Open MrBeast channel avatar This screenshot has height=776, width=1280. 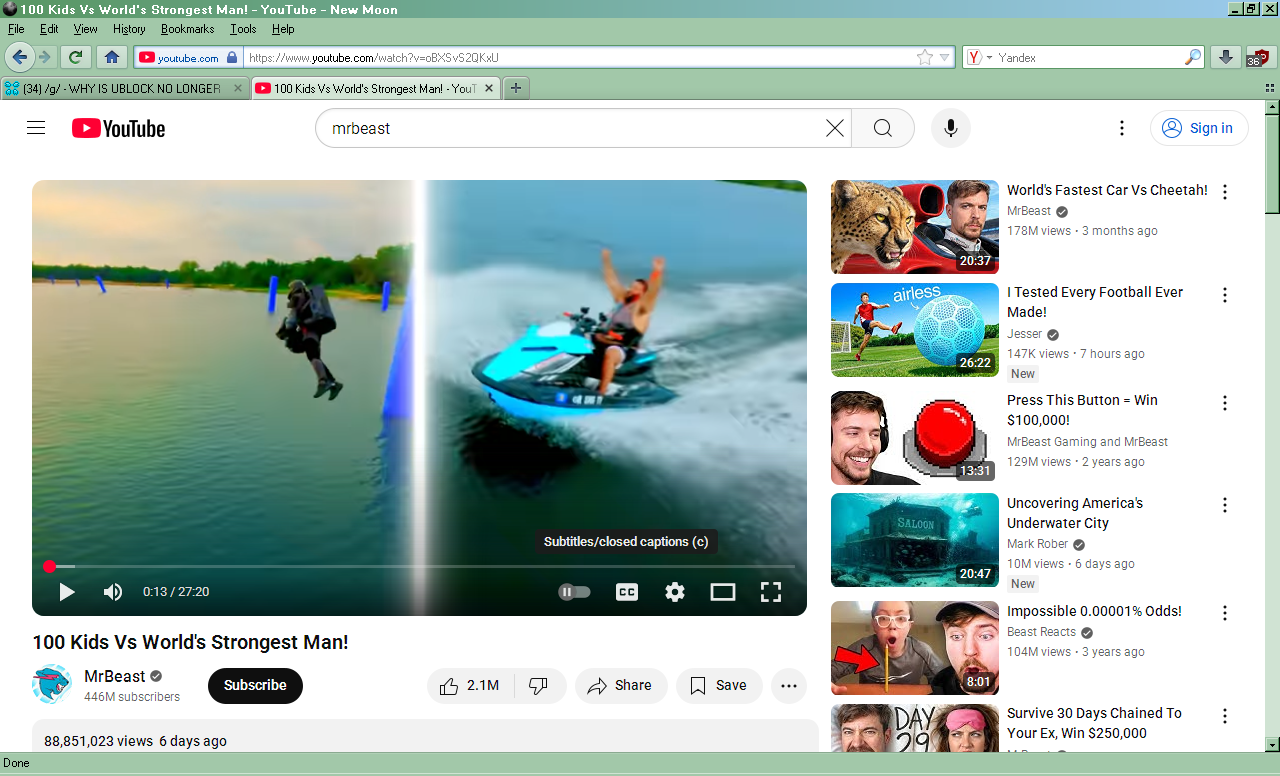pyautogui.click(x=52, y=685)
